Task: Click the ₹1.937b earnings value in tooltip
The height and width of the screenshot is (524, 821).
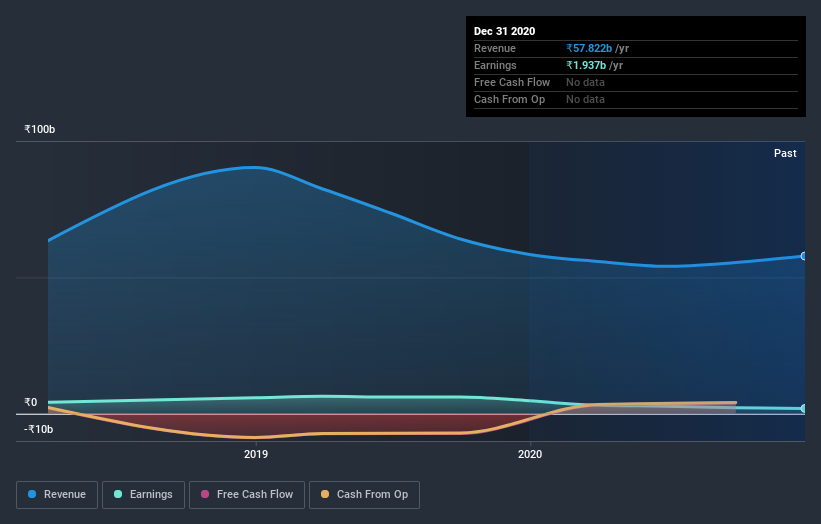Action: [x=586, y=65]
